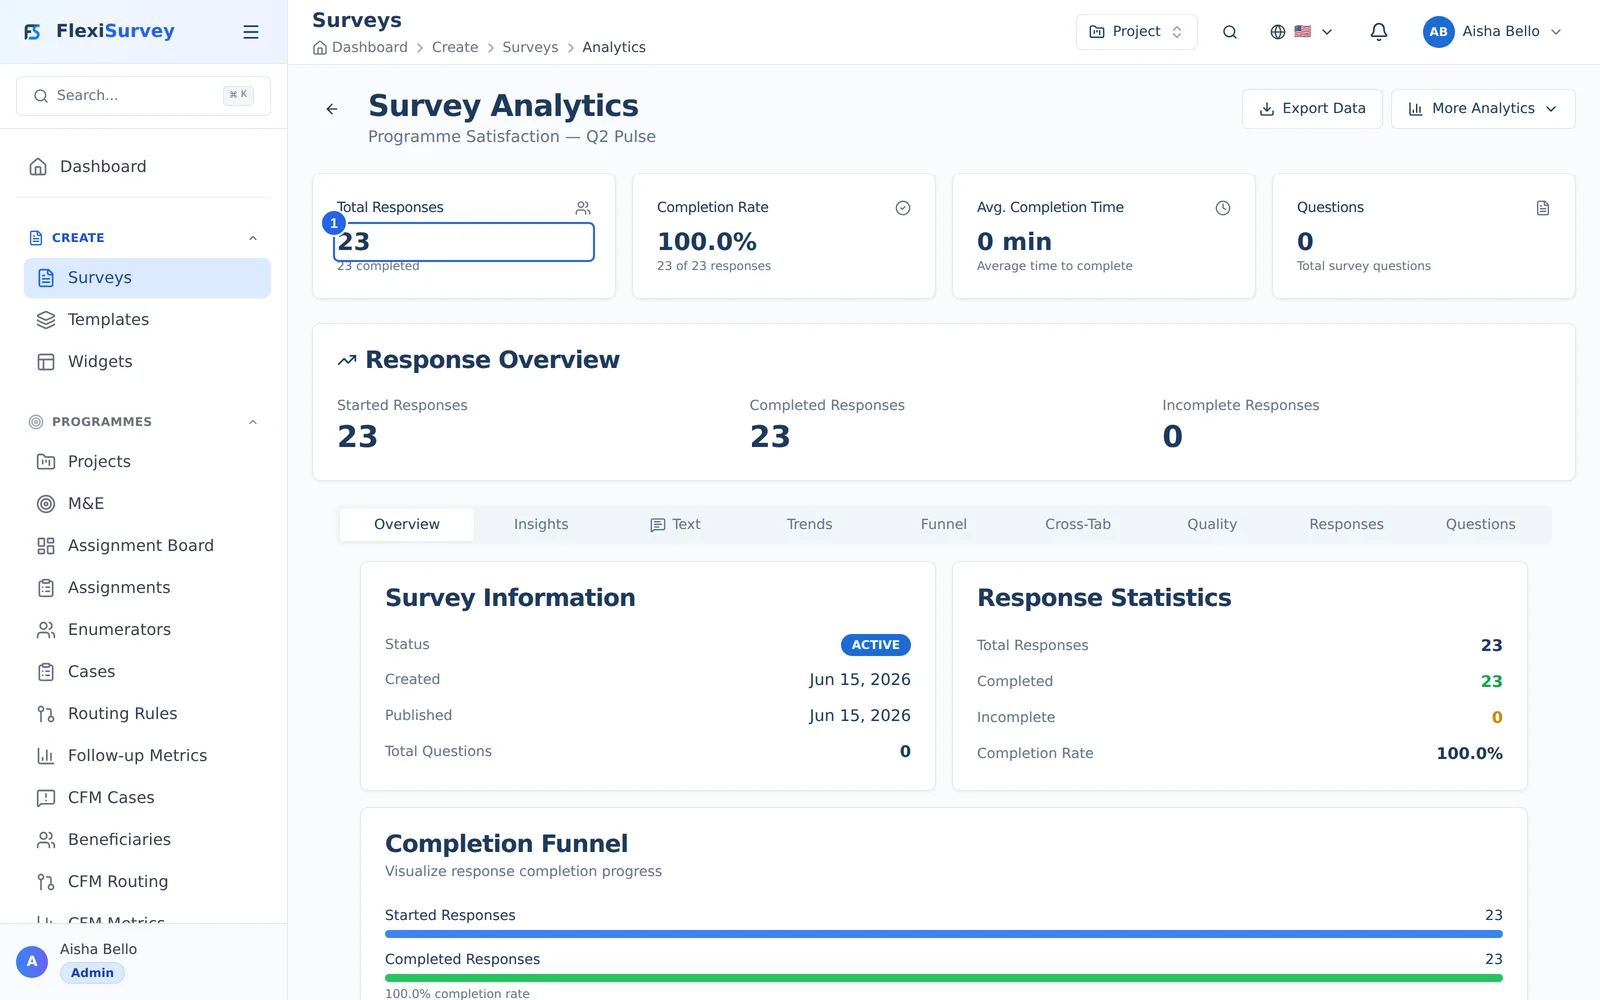Go to Surveys breadcrumb link

[x=530, y=47]
